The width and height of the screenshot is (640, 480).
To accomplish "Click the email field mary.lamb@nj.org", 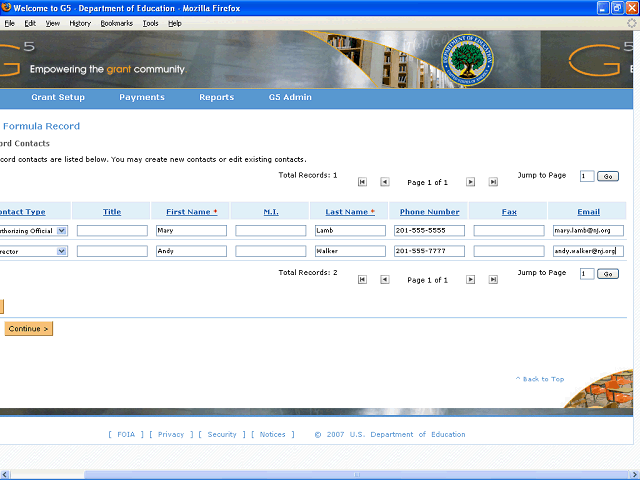I will tap(589, 231).
